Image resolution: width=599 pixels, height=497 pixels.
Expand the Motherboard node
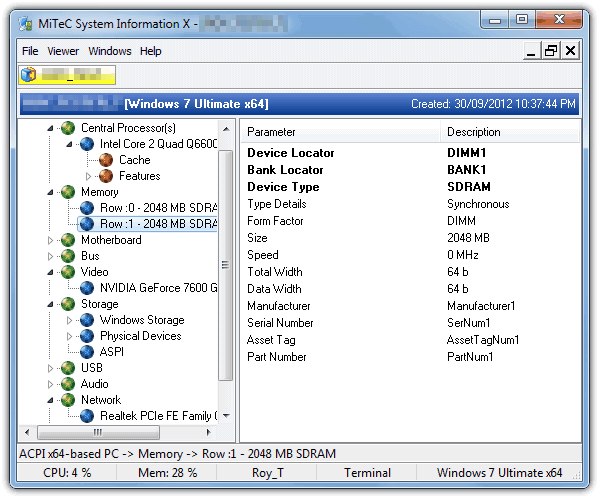click(50, 240)
